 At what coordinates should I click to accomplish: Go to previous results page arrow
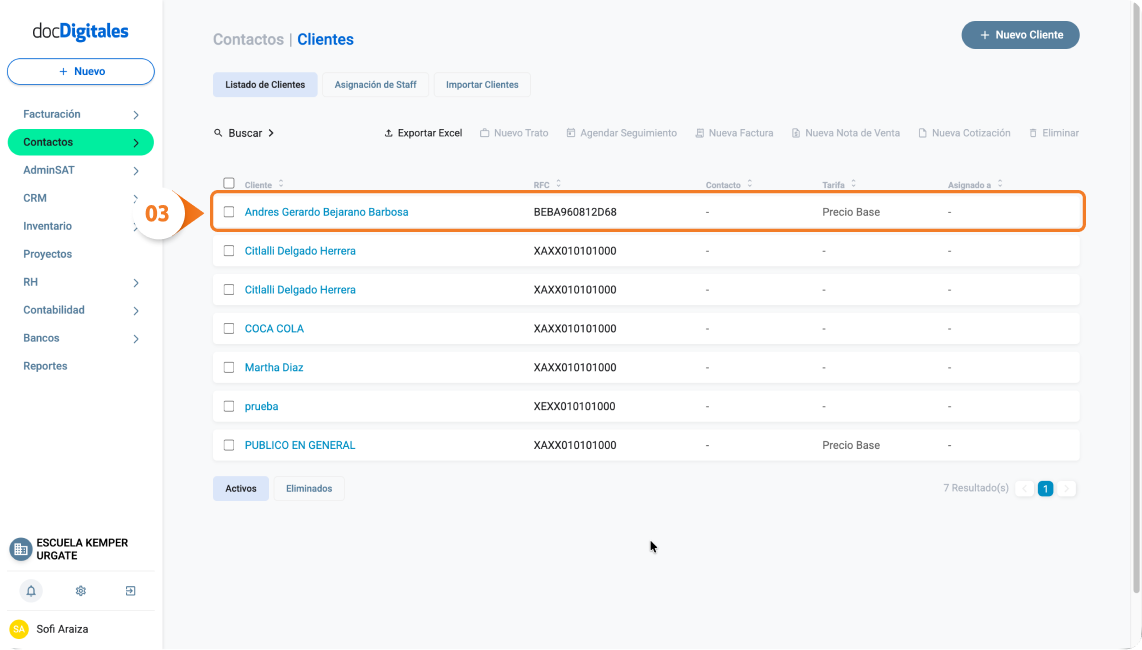click(x=1025, y=489)
